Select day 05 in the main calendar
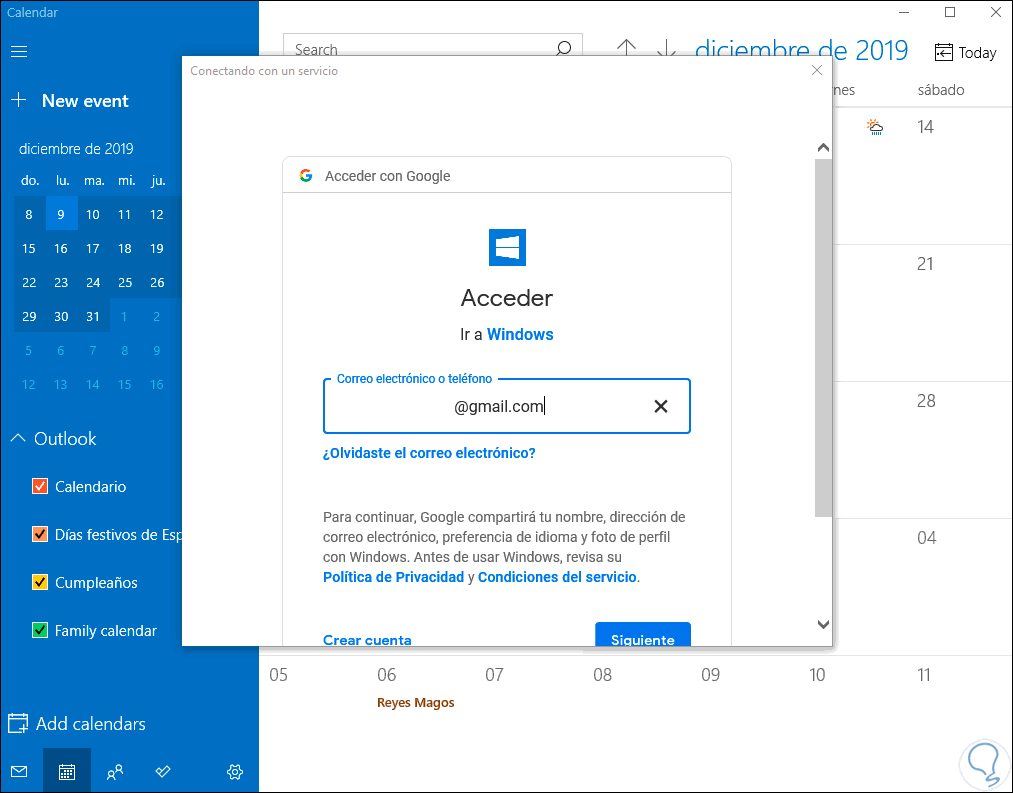This screenshot has height=793, width=1013. click(278, 675)
